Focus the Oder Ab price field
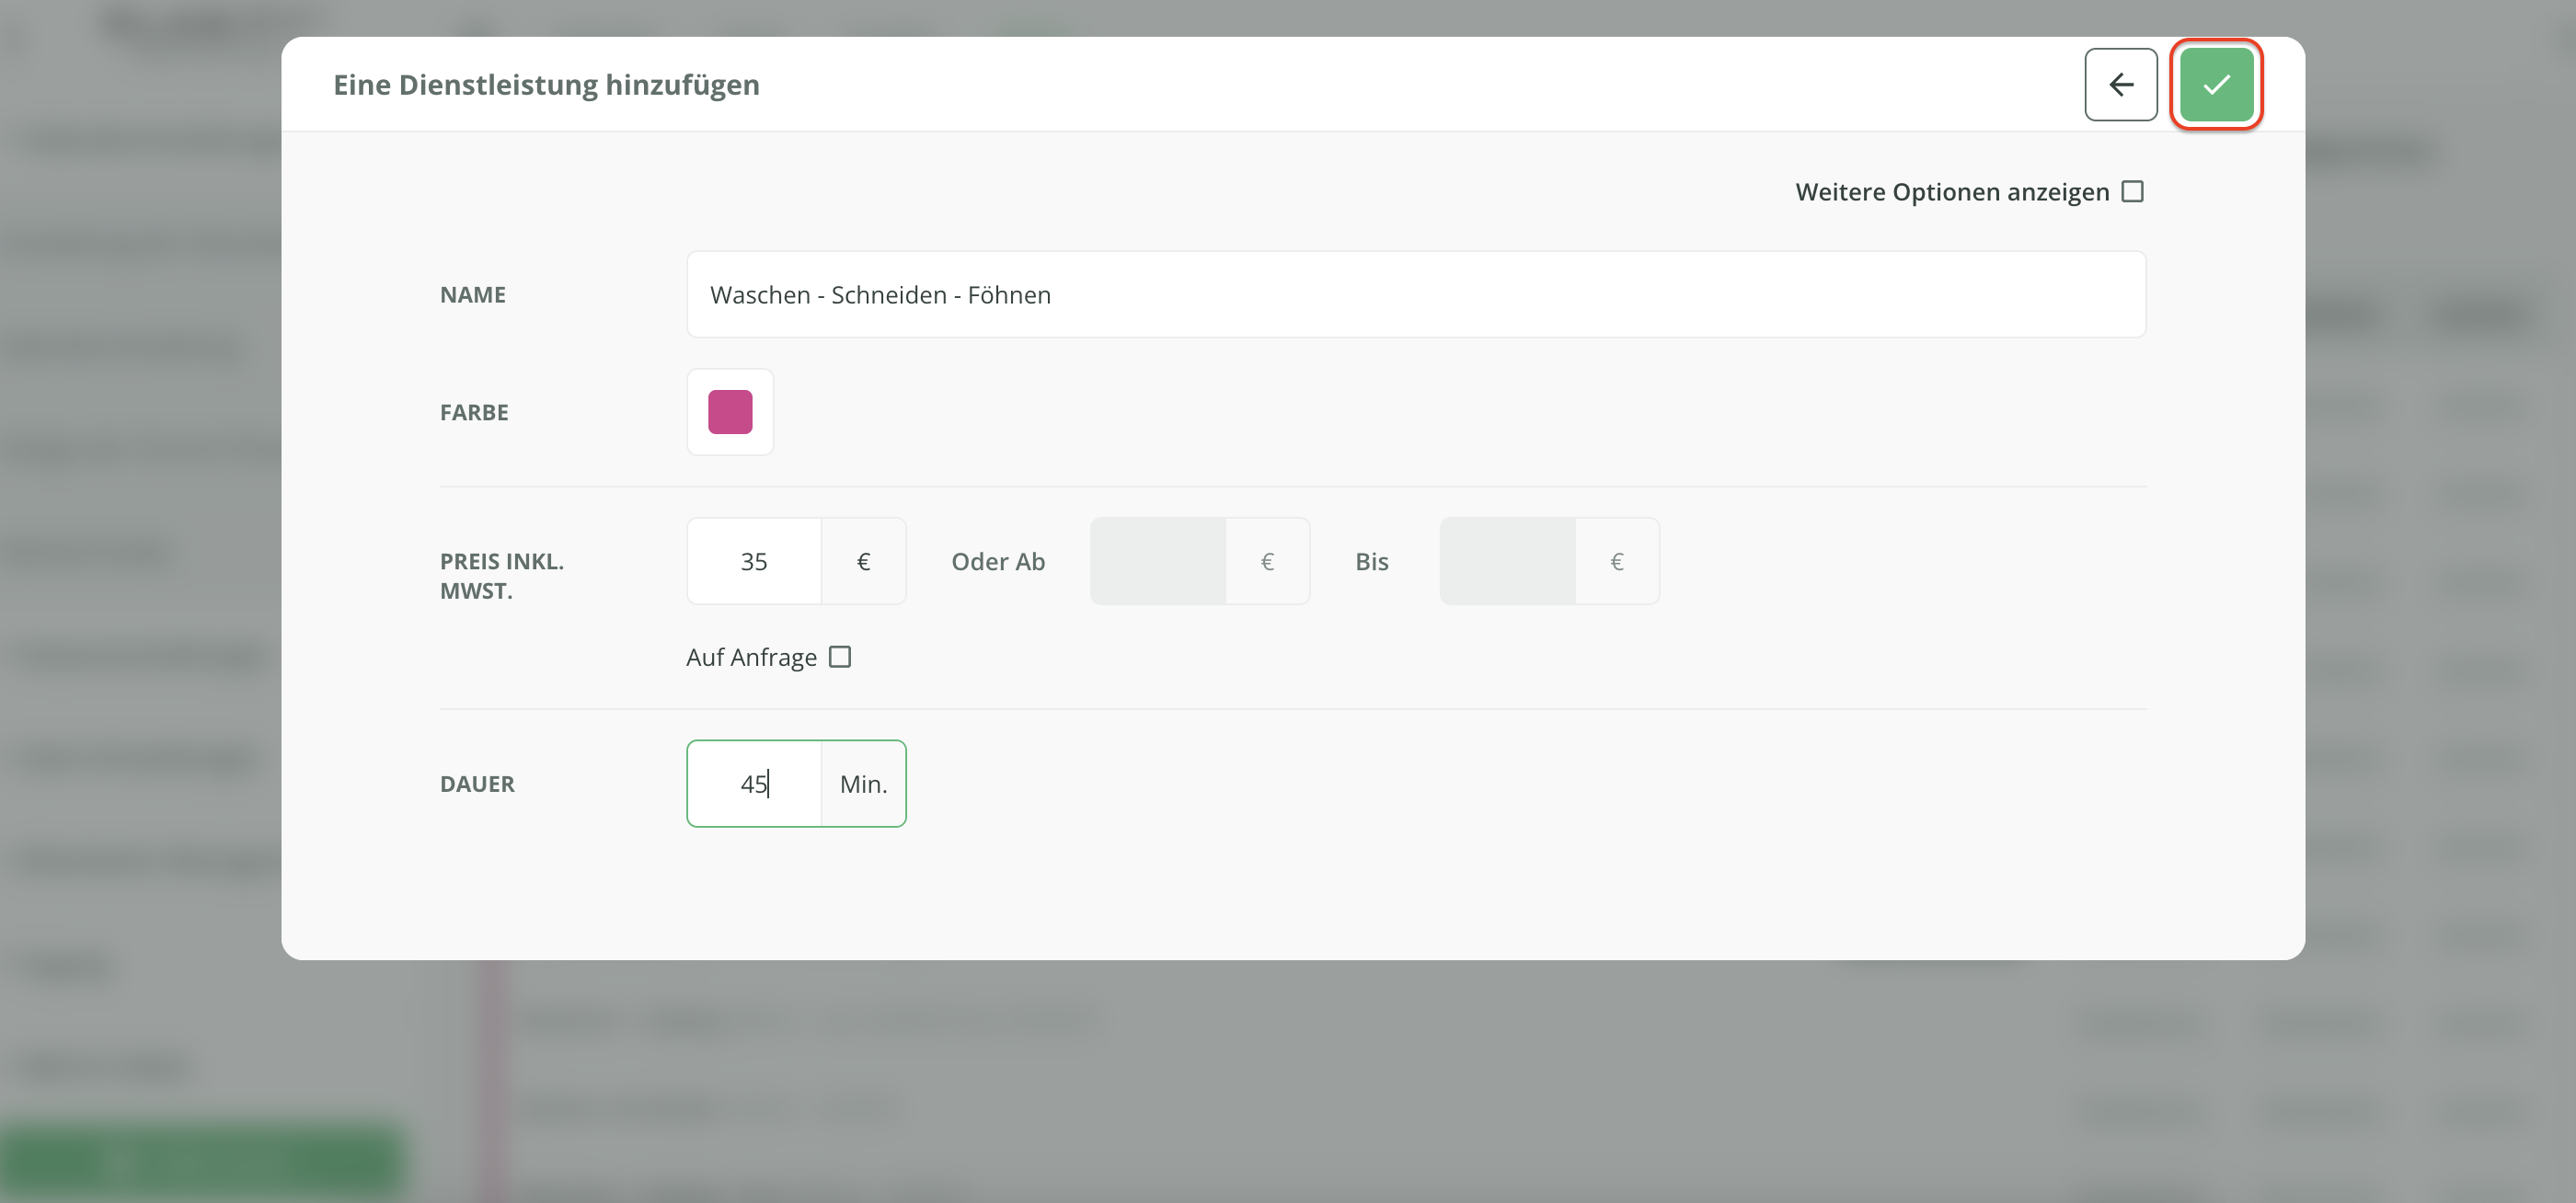Image resolution: width=2576 pixels, height=1203 pixels. (x=1158, y=562)
